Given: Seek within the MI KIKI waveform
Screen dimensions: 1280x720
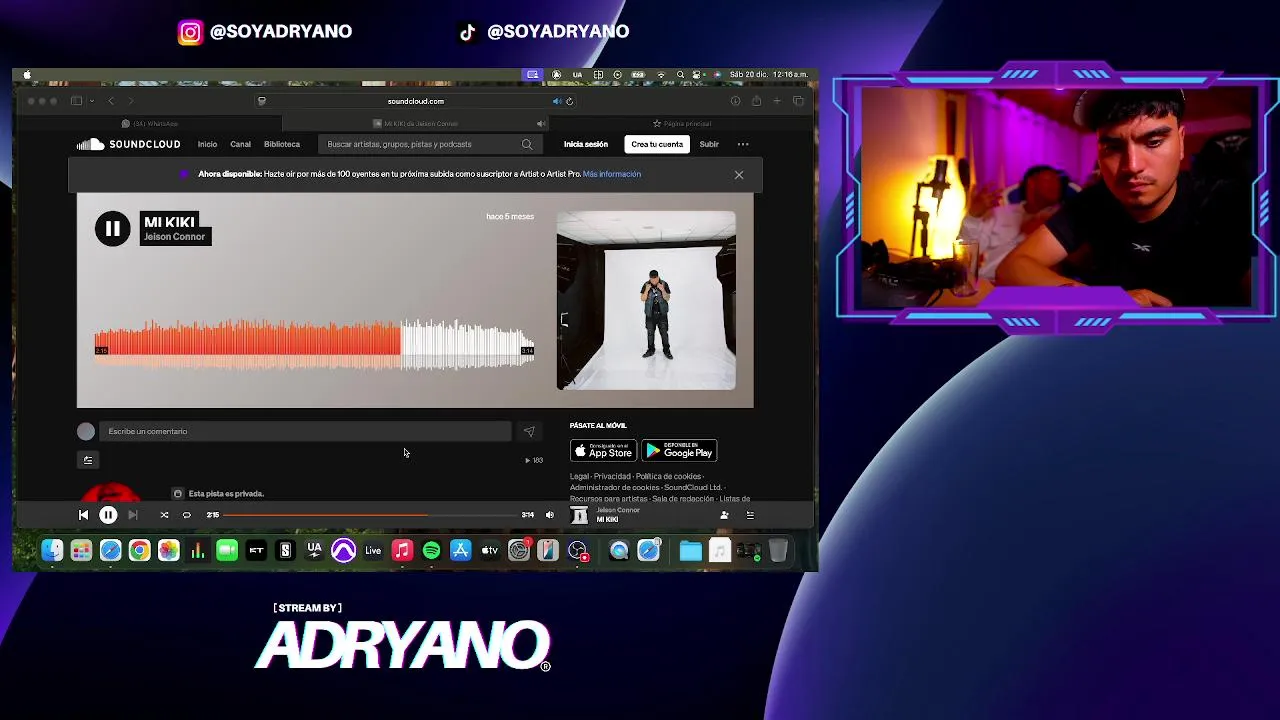Looking at the screenshot, I should pos(314,343).
